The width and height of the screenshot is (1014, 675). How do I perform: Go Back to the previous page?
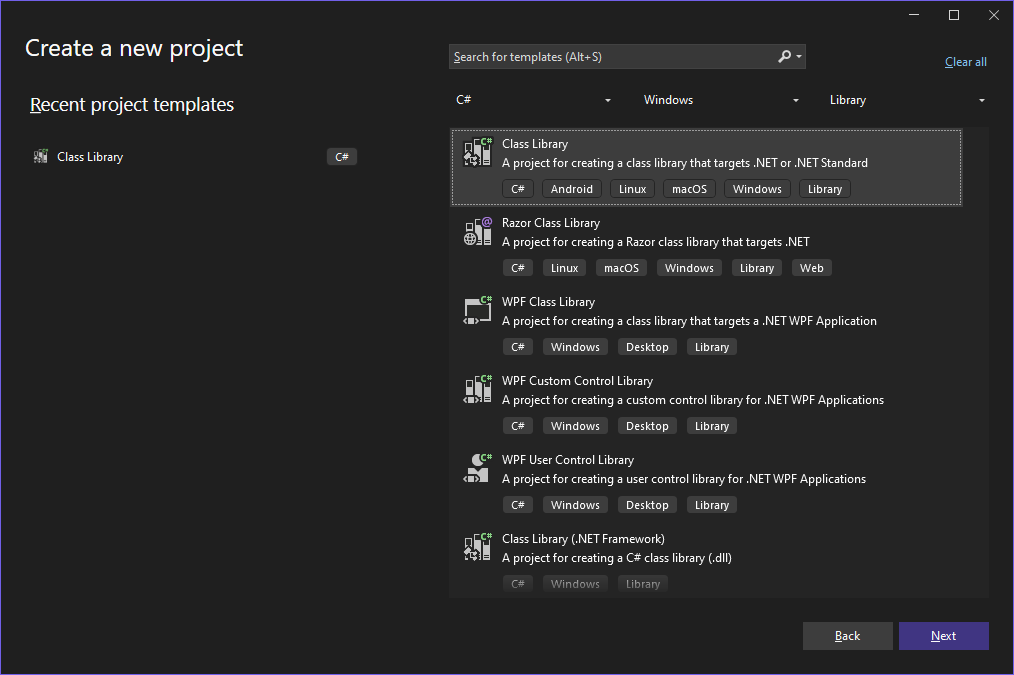pos(847,636)
